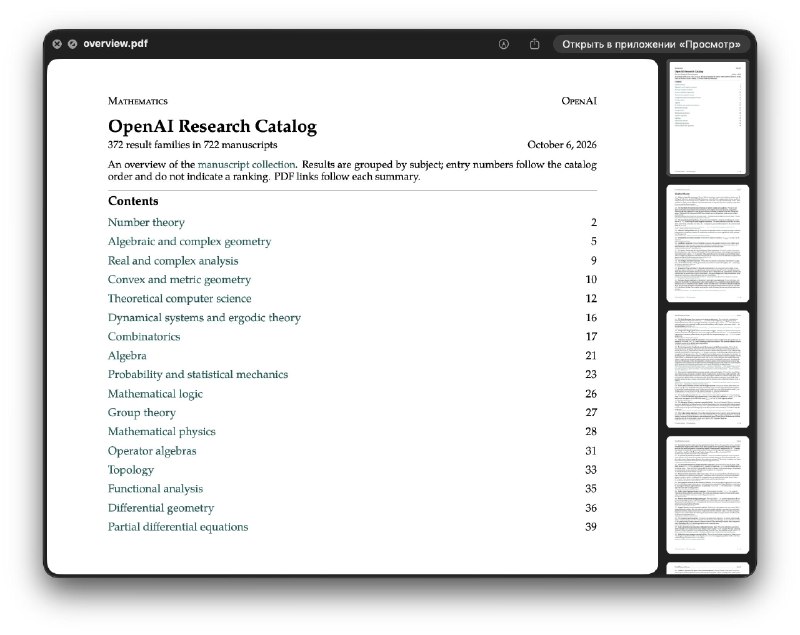Screen dimensions: 800x635
Task: Select the Convex and metric geometry link
Action: click(179, 280)
